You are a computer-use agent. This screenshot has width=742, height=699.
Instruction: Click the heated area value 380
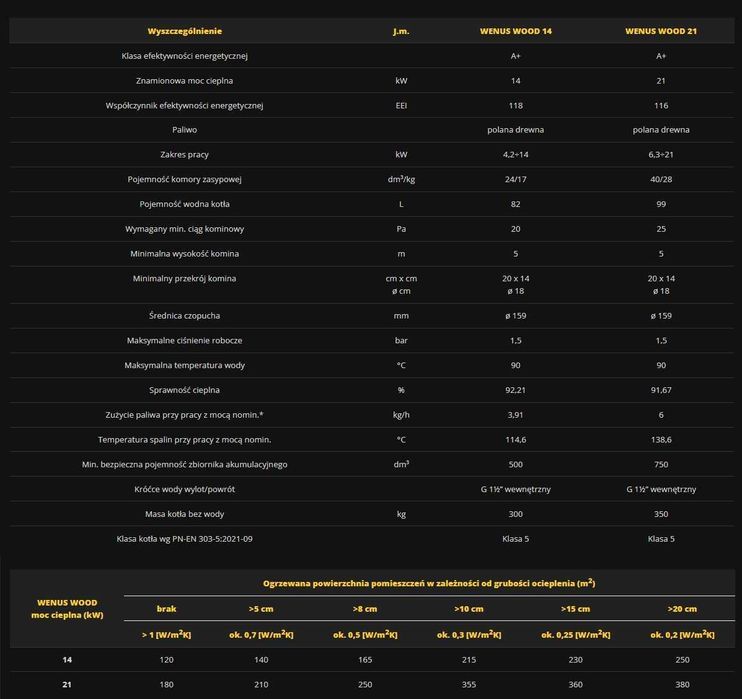click(682, 684)
